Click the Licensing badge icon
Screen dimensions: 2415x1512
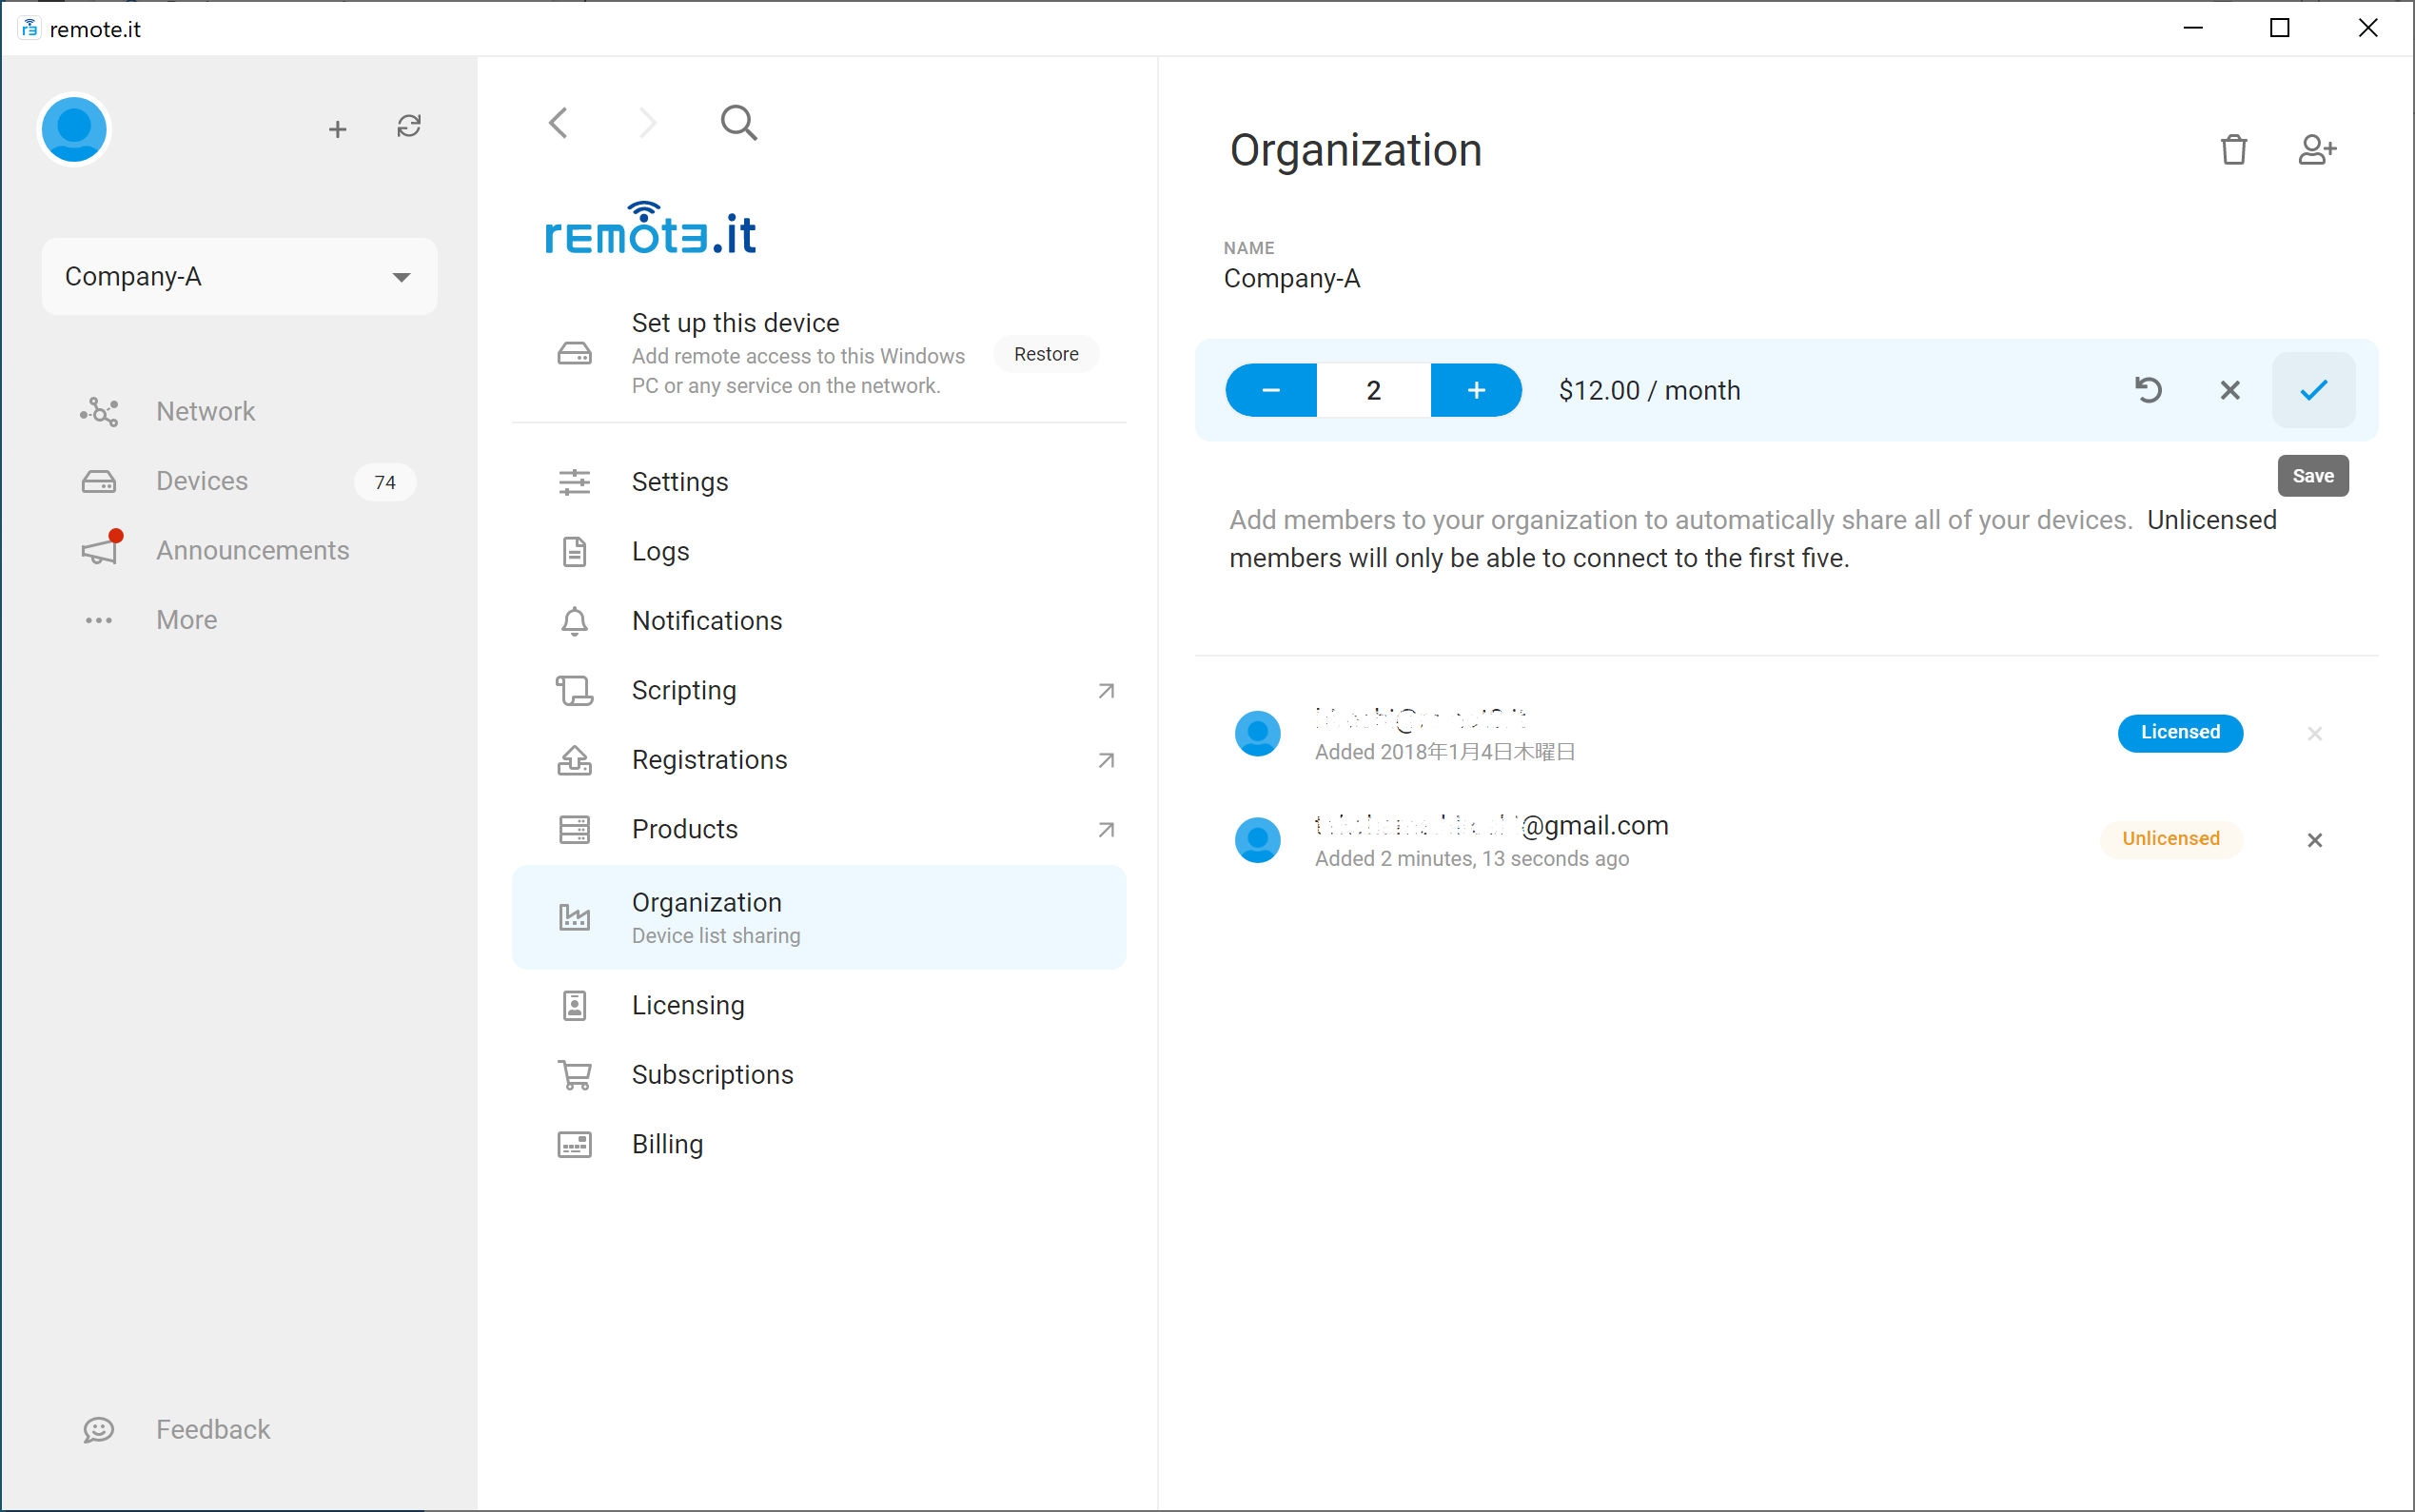coord(574,1005)
